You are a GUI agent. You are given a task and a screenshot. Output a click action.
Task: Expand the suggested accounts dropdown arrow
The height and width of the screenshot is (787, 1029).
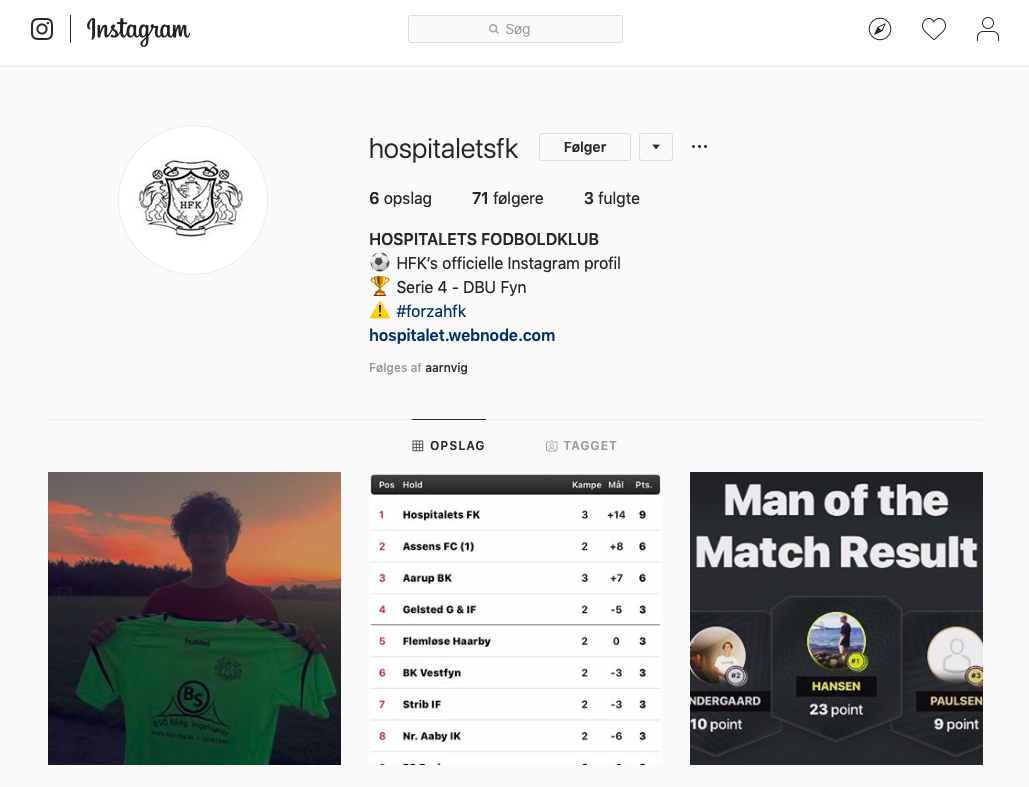(x=656, y=147)
